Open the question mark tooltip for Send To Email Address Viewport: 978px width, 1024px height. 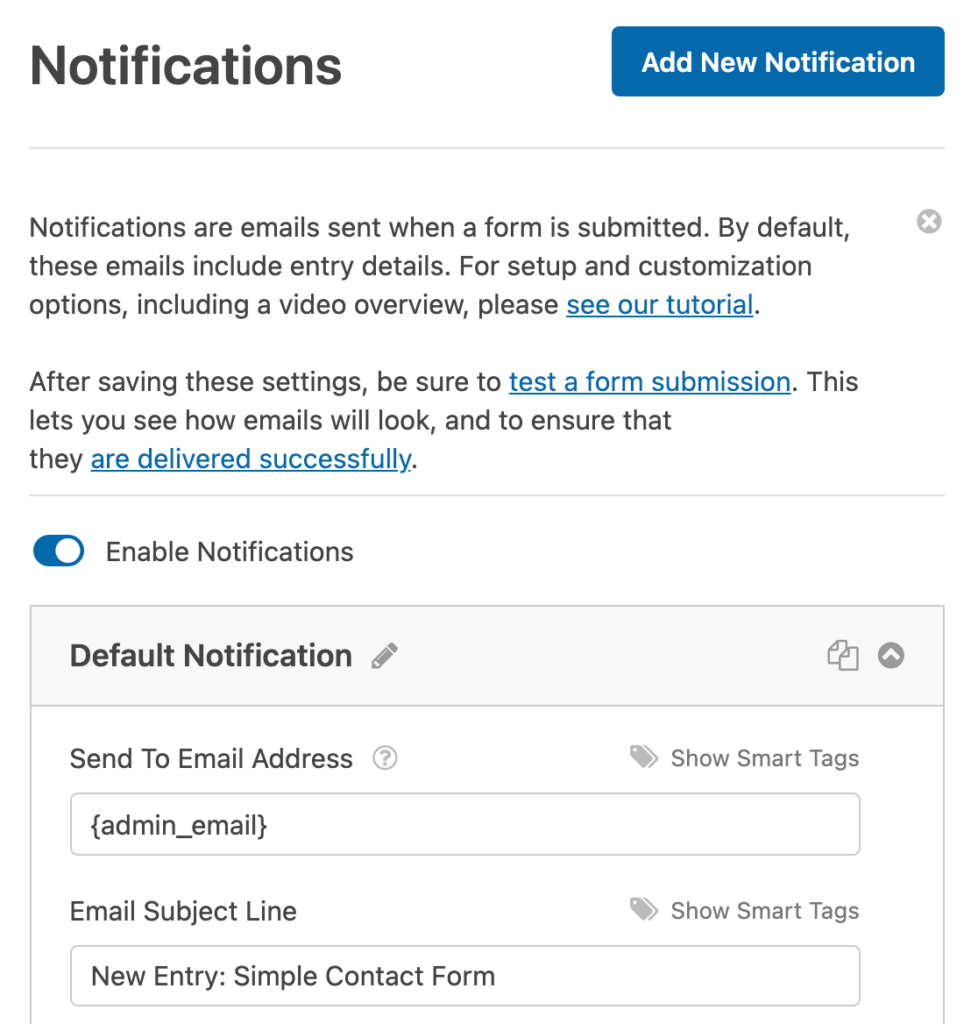(383, 758)
